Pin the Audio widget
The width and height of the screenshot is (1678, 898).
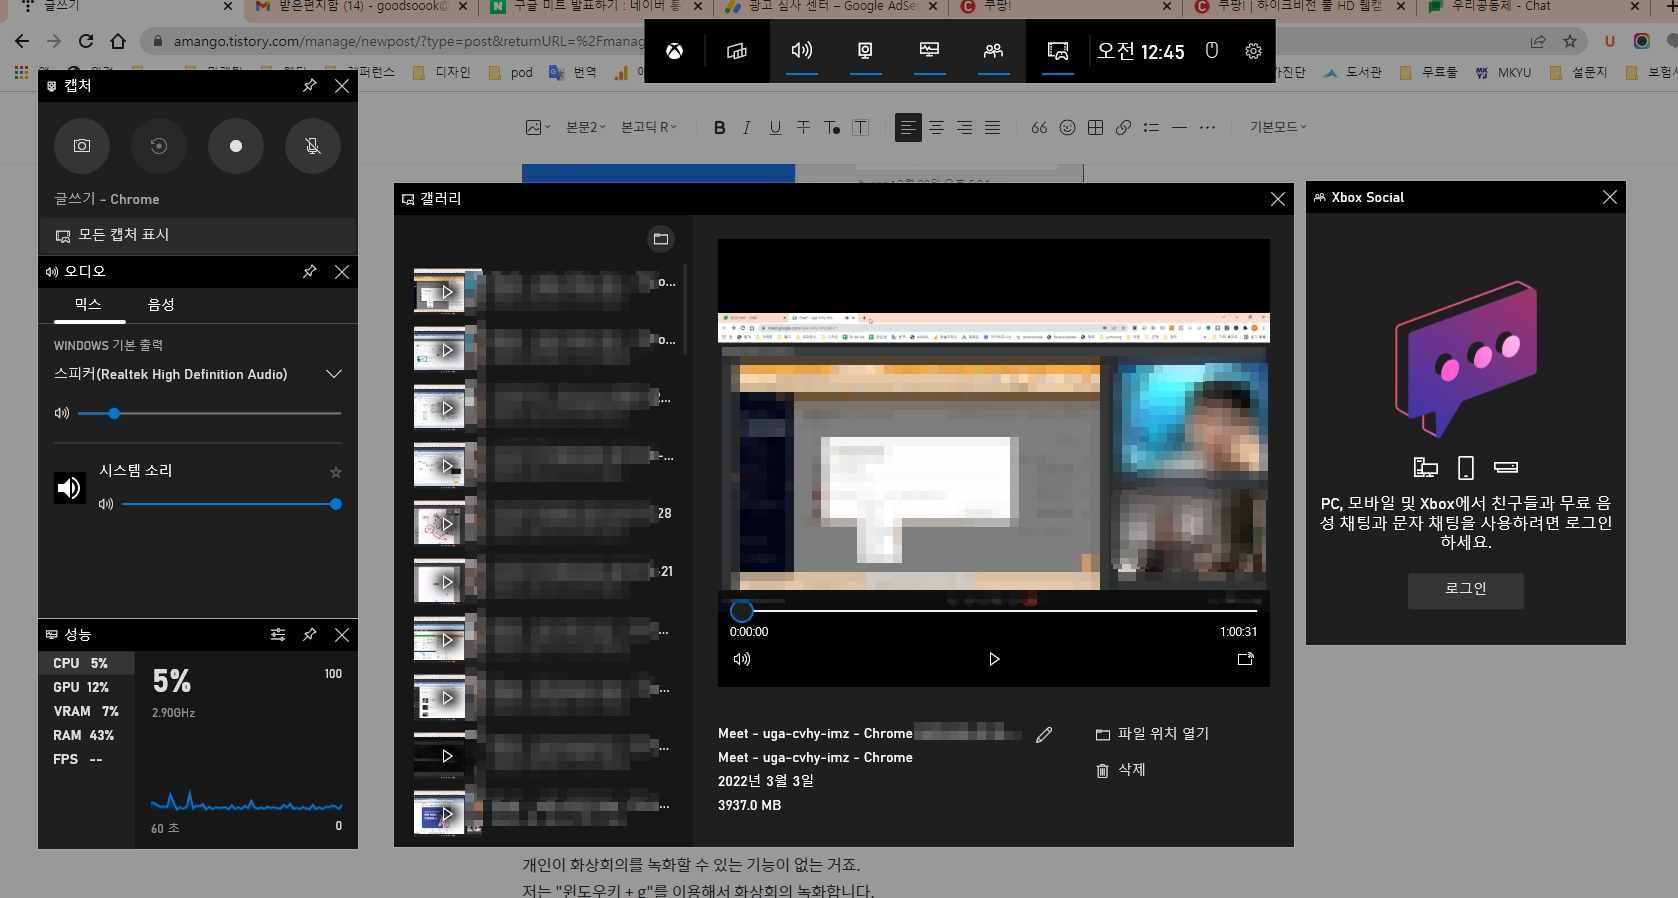point(310,271)
